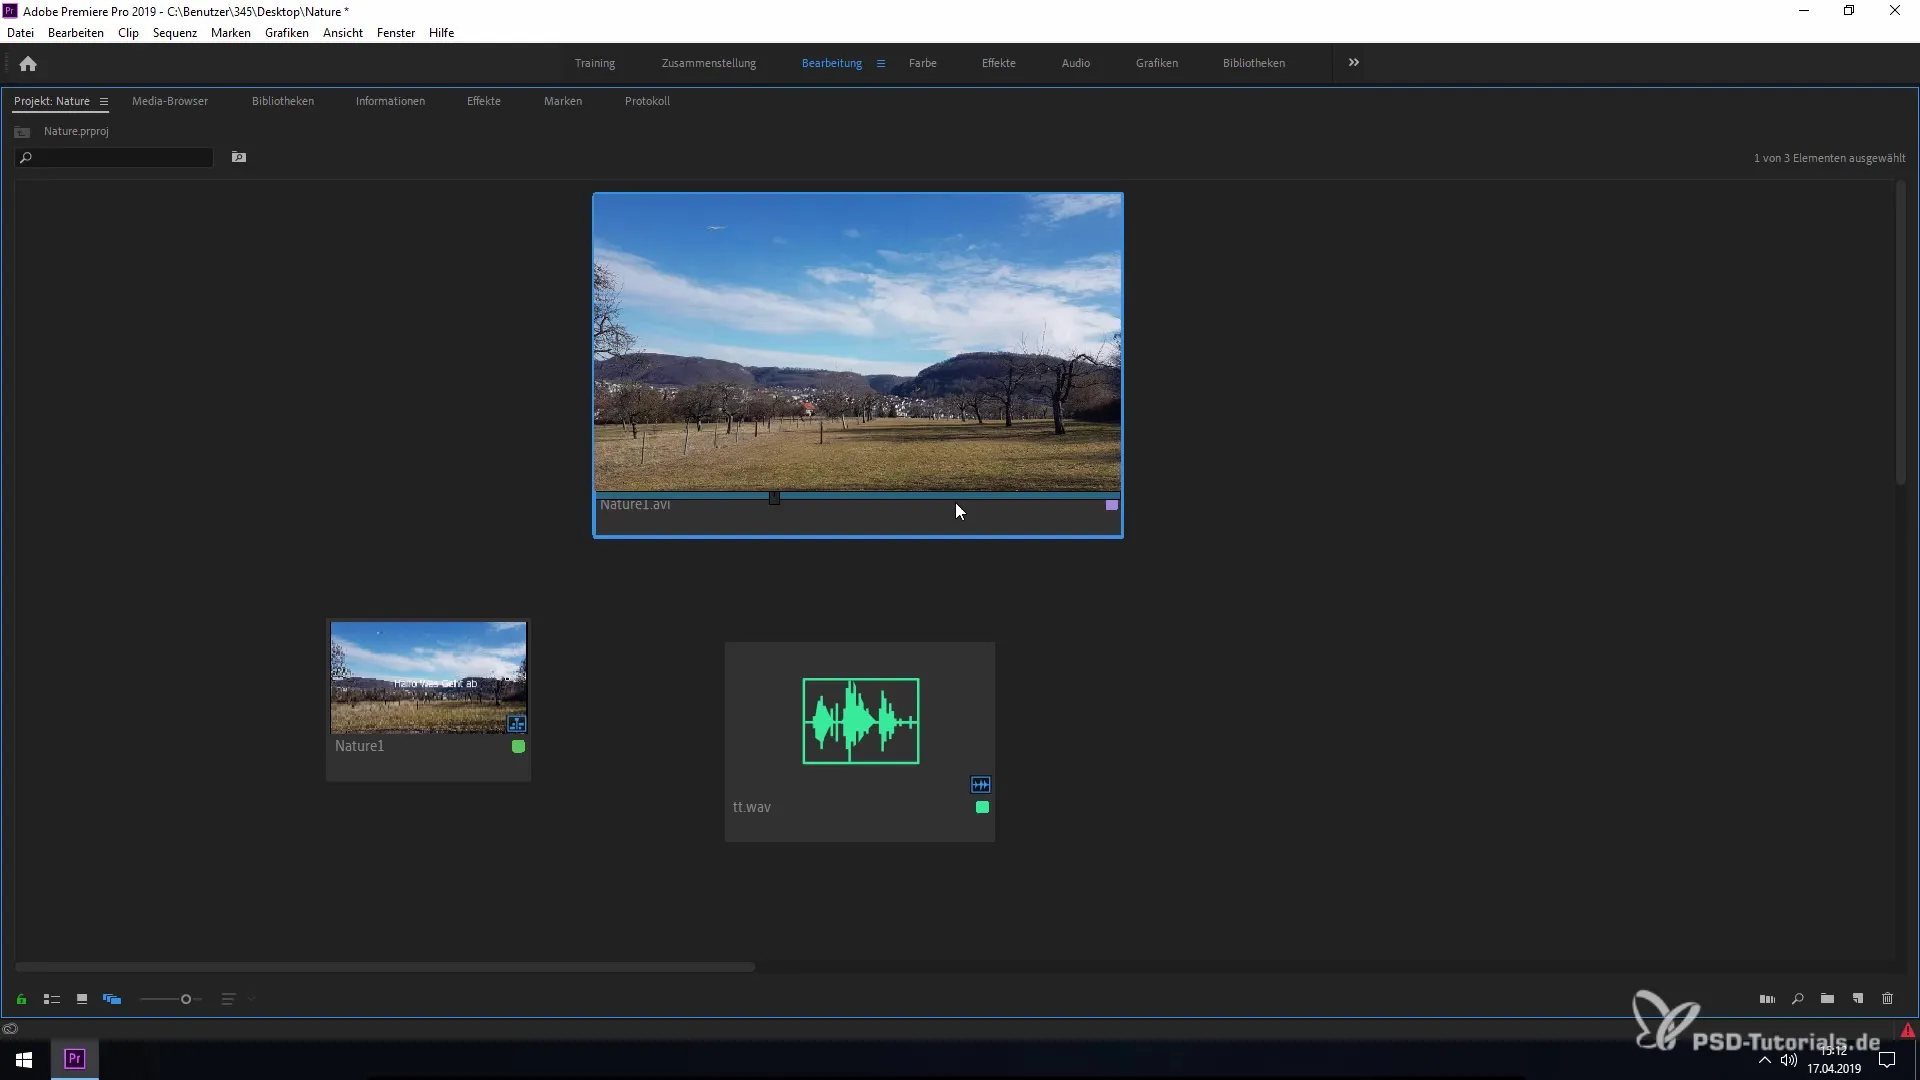The image size is (1920, 1080).
Task: Open the Bearbeiten menu
Action: (x=76, y=33)
